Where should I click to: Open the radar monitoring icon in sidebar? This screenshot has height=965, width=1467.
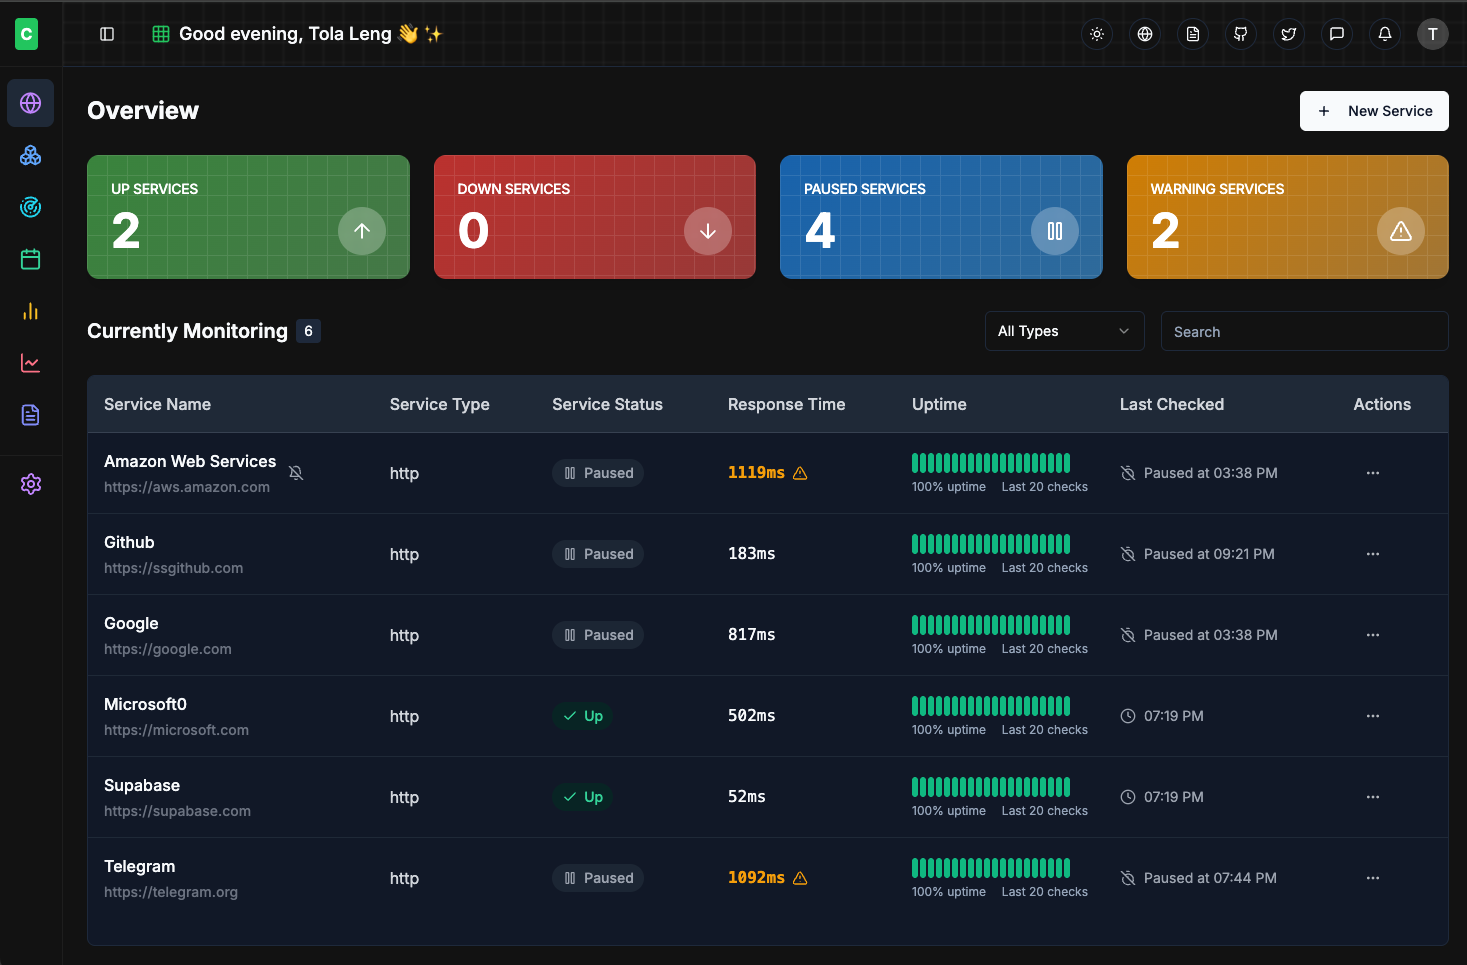coord(30,207)
